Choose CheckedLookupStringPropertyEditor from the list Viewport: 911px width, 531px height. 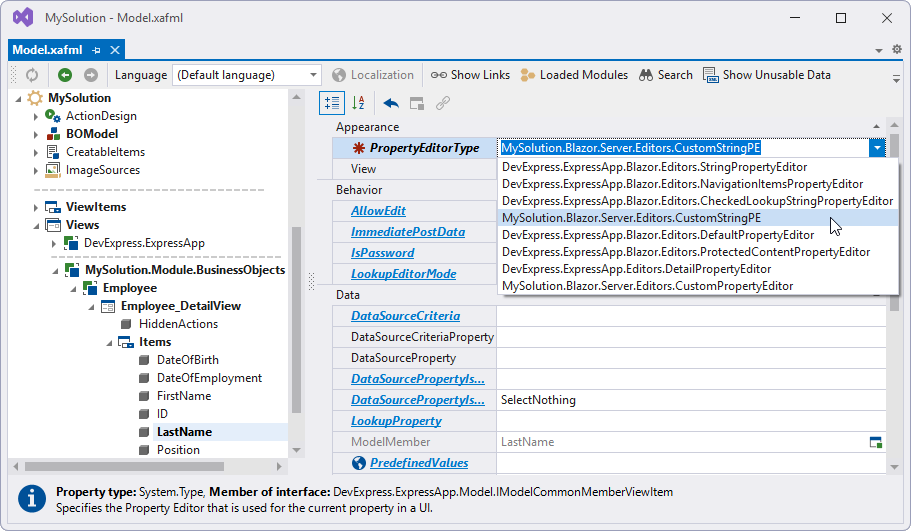tap(697, 200)
